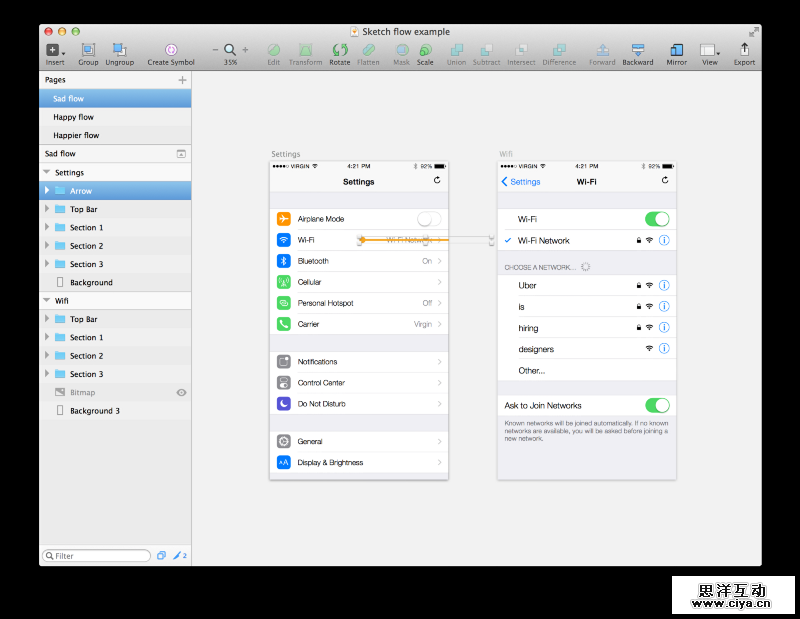Screen dimensions: 800x619
Task: Disable the Ask to Join Networks switch
Action: tap(657, 405)
